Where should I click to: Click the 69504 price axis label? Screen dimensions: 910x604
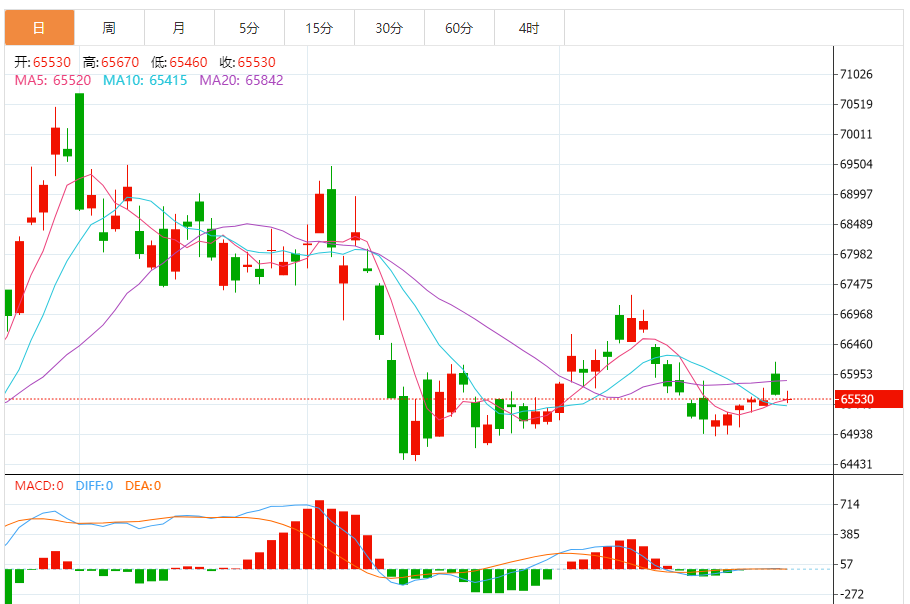856,164
